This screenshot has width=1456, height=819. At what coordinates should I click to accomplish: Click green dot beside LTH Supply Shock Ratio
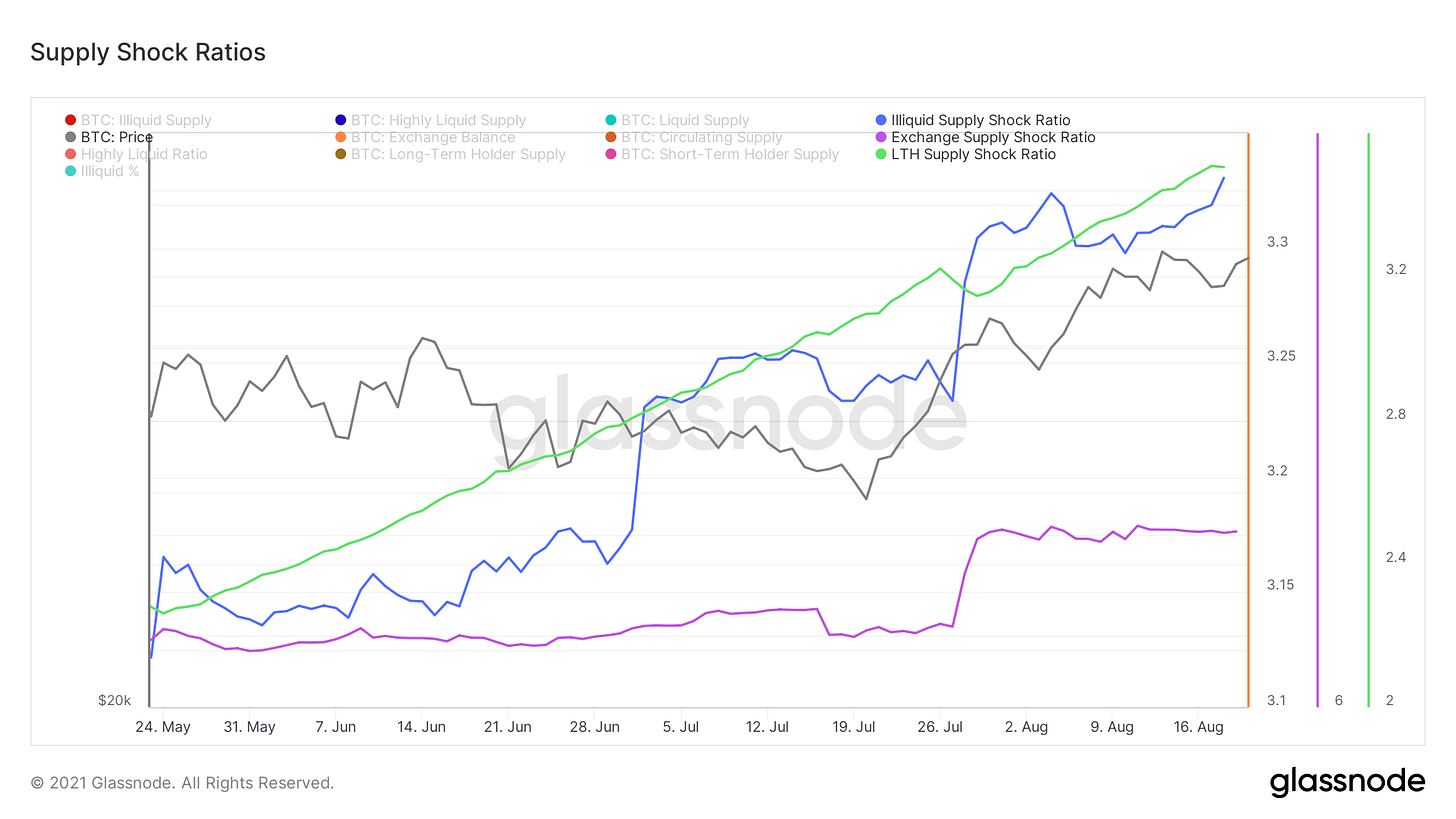881,154
